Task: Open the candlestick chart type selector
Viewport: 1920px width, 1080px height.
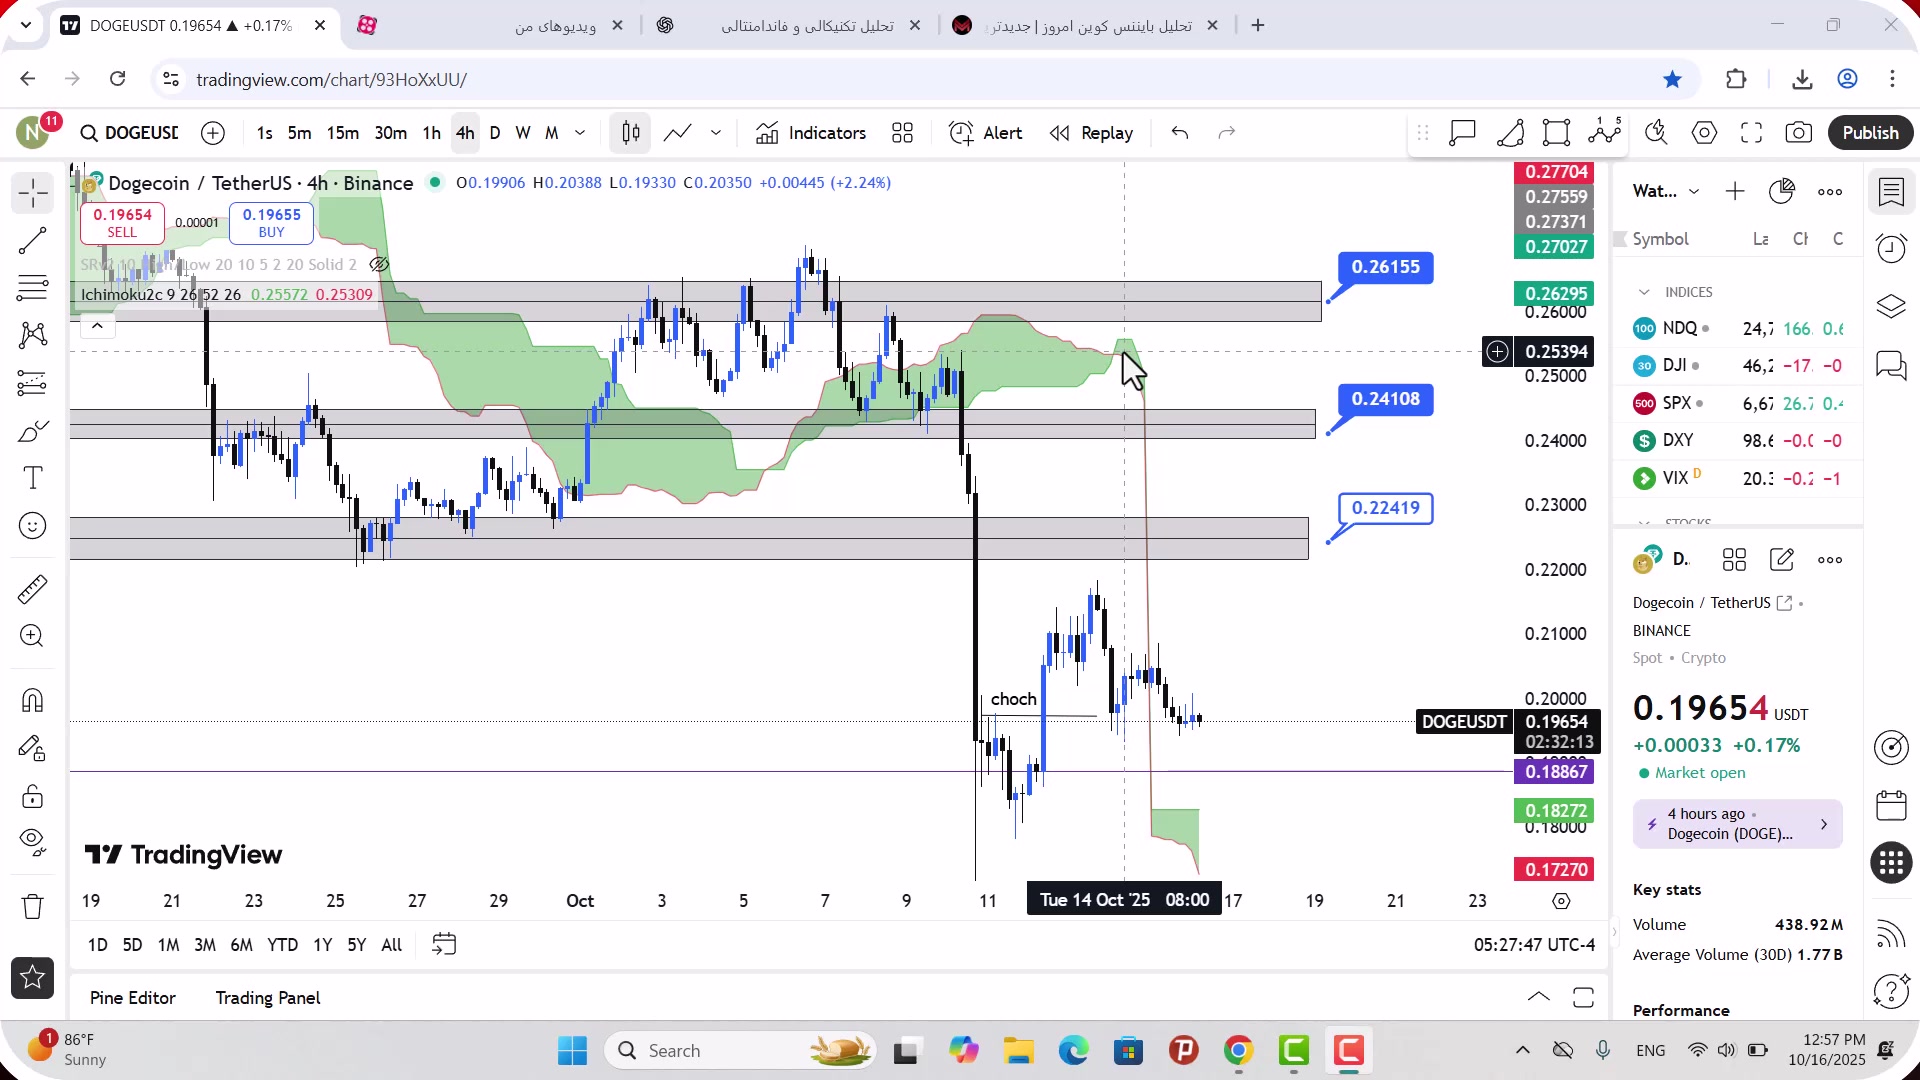Action: [x=631, y=133]
